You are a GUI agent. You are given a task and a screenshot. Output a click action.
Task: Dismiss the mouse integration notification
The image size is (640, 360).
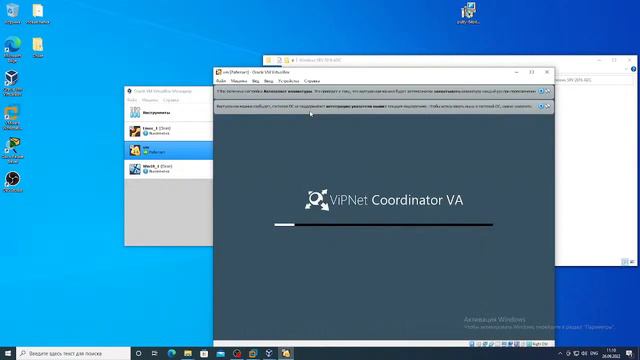coord(548,106)
